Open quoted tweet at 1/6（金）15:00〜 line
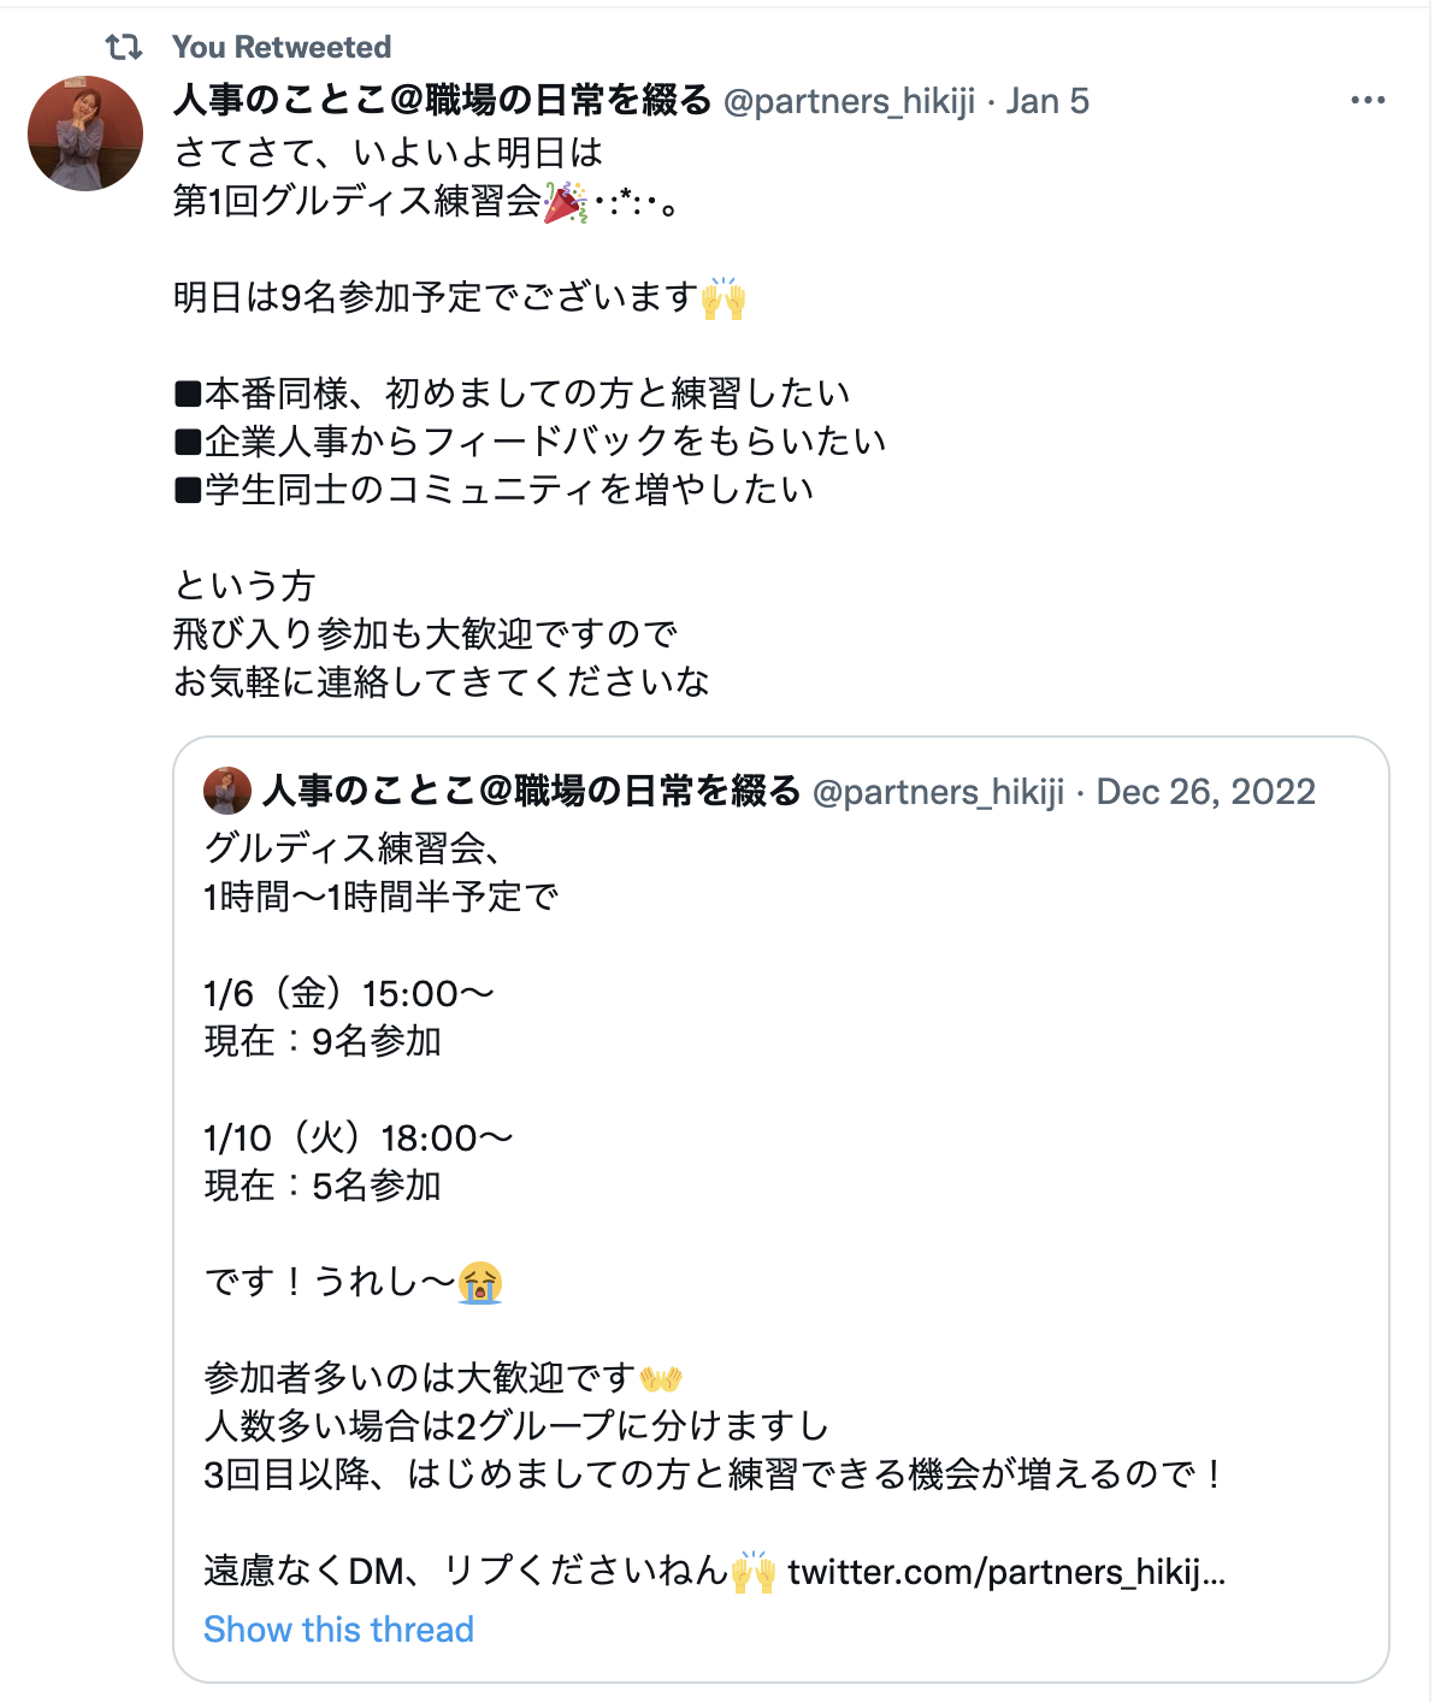 [349, 993]
